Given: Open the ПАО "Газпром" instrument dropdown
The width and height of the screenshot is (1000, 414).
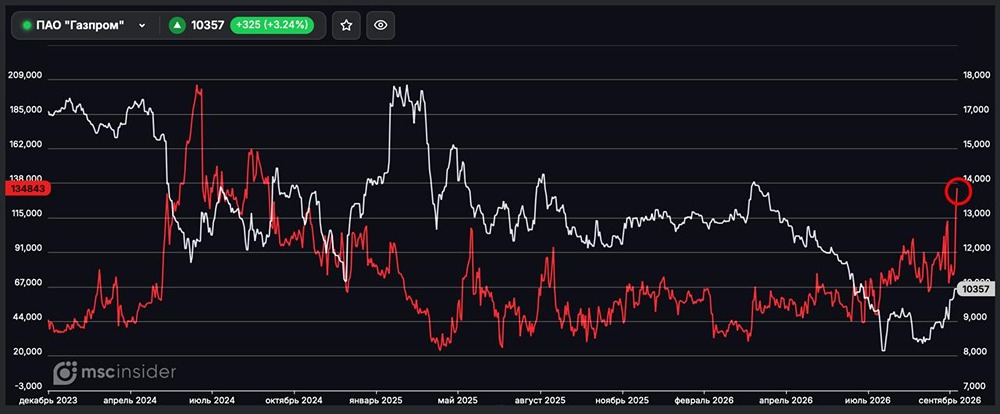Looking at the screenshot, I should (x=84, y=26).
